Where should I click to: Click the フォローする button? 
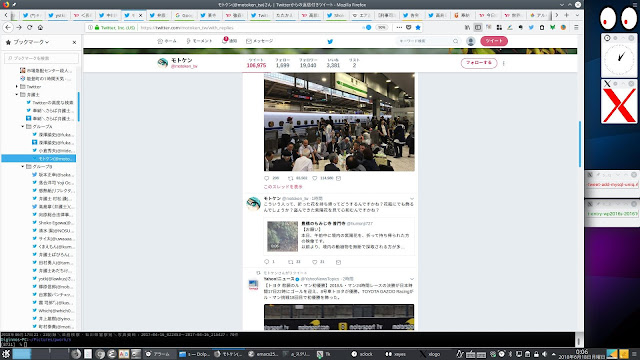click(479, 63)
